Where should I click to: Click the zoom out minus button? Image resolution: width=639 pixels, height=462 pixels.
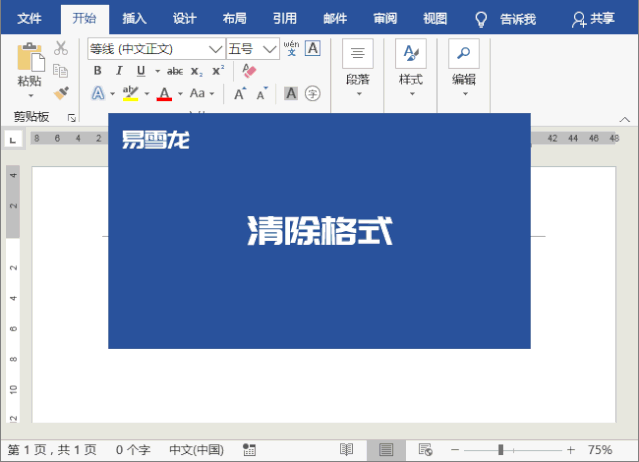coord(455,450)
